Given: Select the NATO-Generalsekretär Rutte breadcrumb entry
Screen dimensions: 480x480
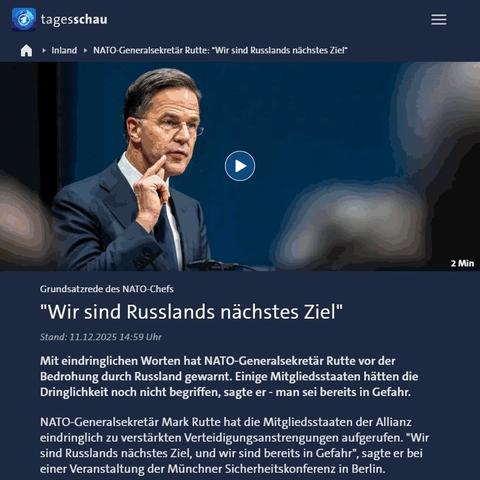Looking at the screenshot, I should [220, 50].
